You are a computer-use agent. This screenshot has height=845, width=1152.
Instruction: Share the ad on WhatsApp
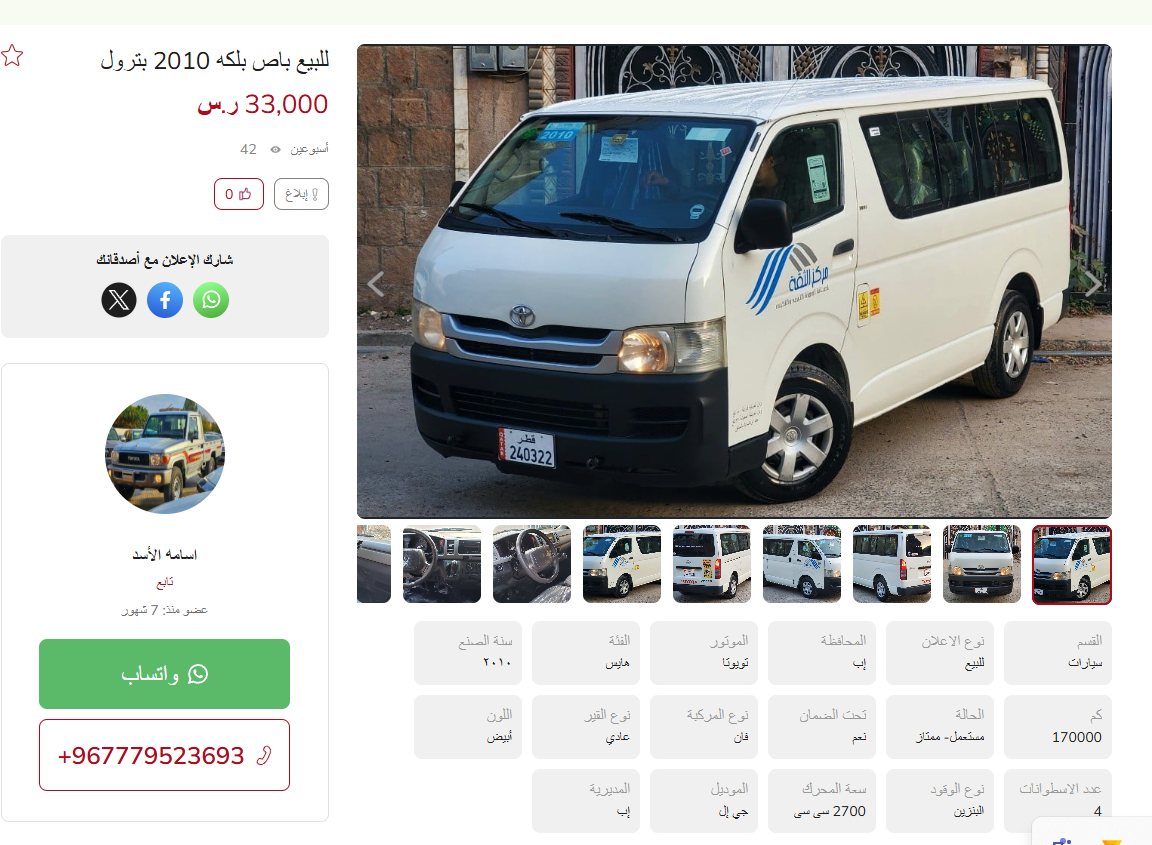tap(211, 300)
